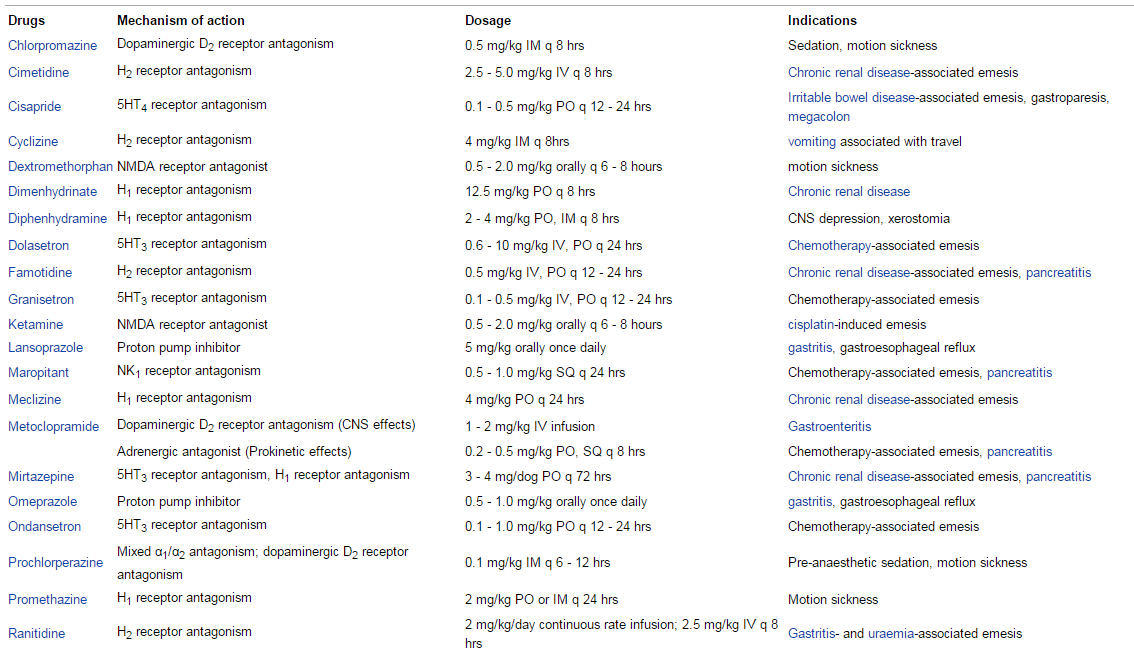The width and height of the screenshot is (1134, 653).
Task: Open the Chlorpromazine drug link
Action: coord(52,46)
